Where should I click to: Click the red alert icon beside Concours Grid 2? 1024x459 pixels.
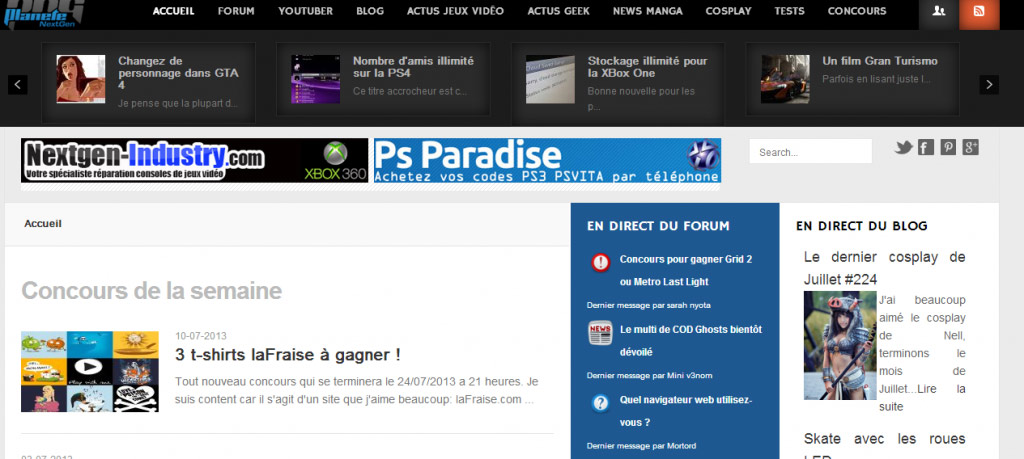point(600,263)
